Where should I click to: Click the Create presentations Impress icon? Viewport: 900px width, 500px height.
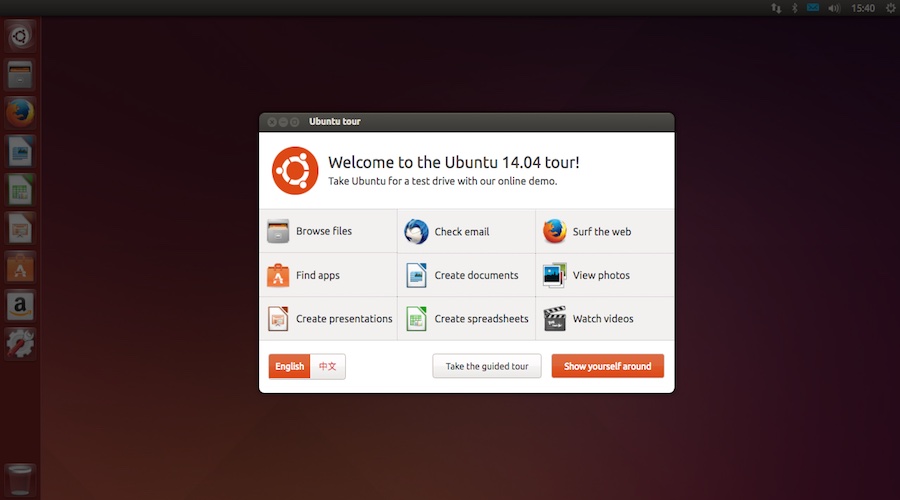278,319
